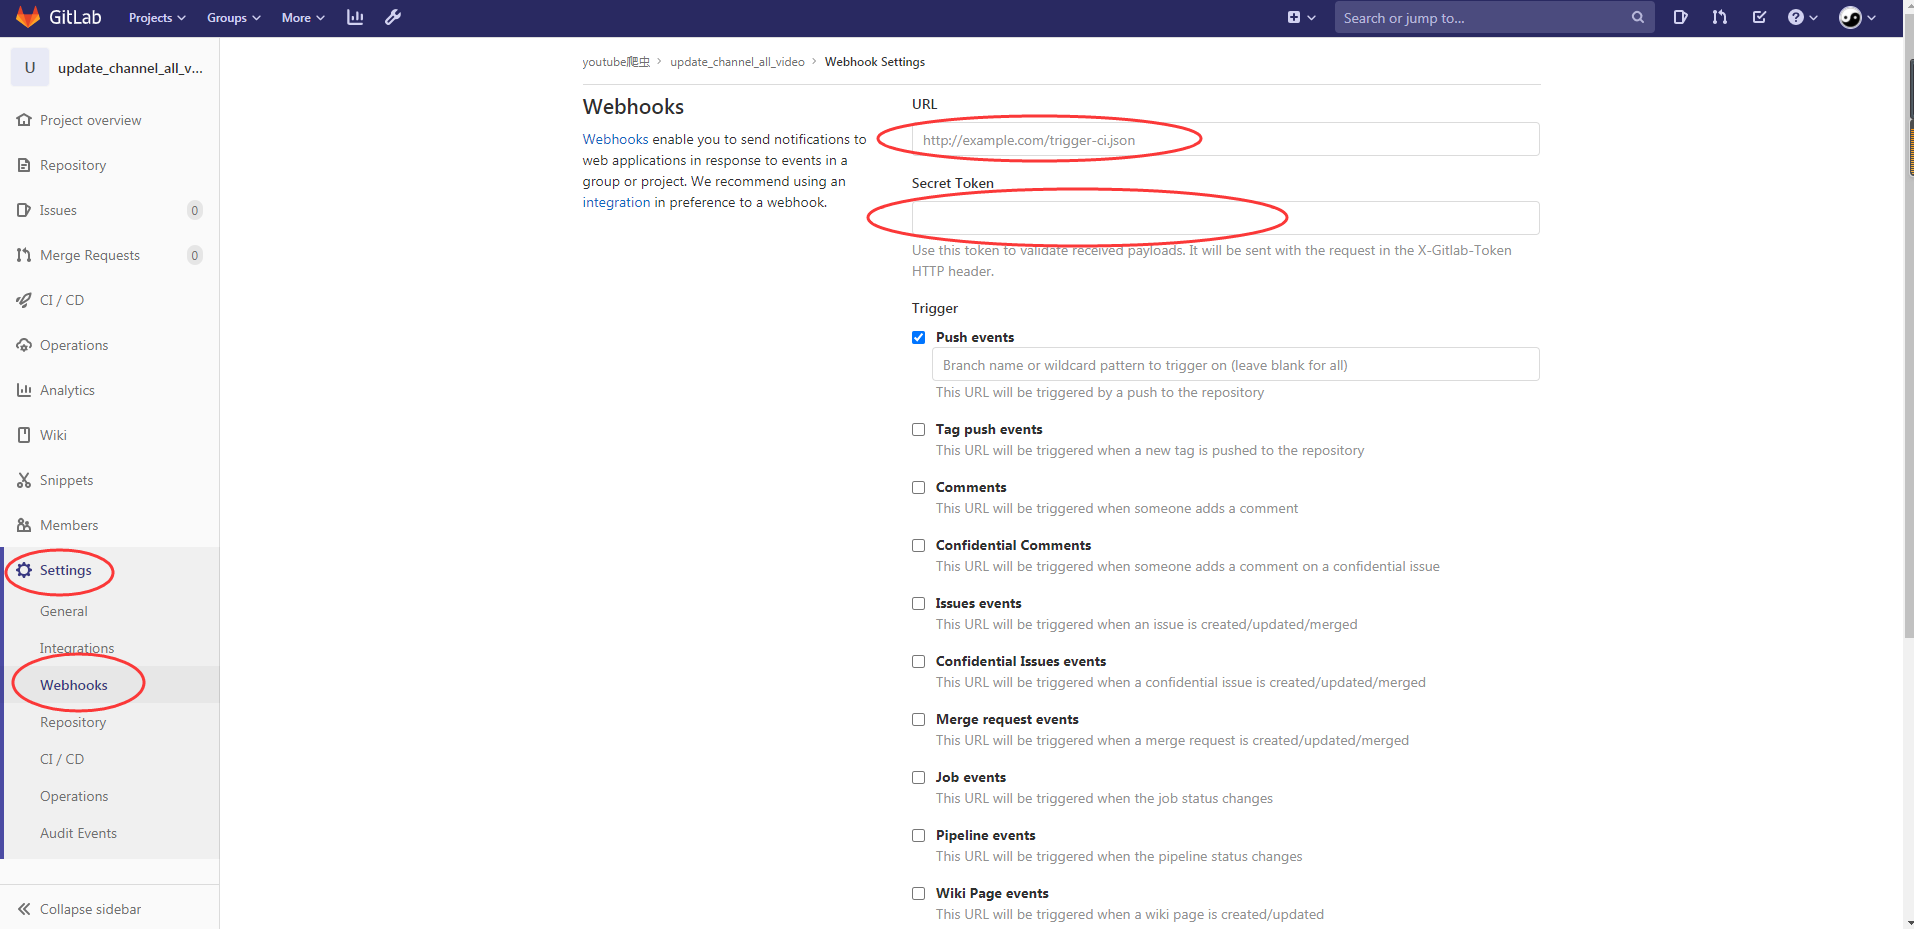1914x929 pixels.
Task: Open the Webhooks settings menu item
Action: coord(73,685)
